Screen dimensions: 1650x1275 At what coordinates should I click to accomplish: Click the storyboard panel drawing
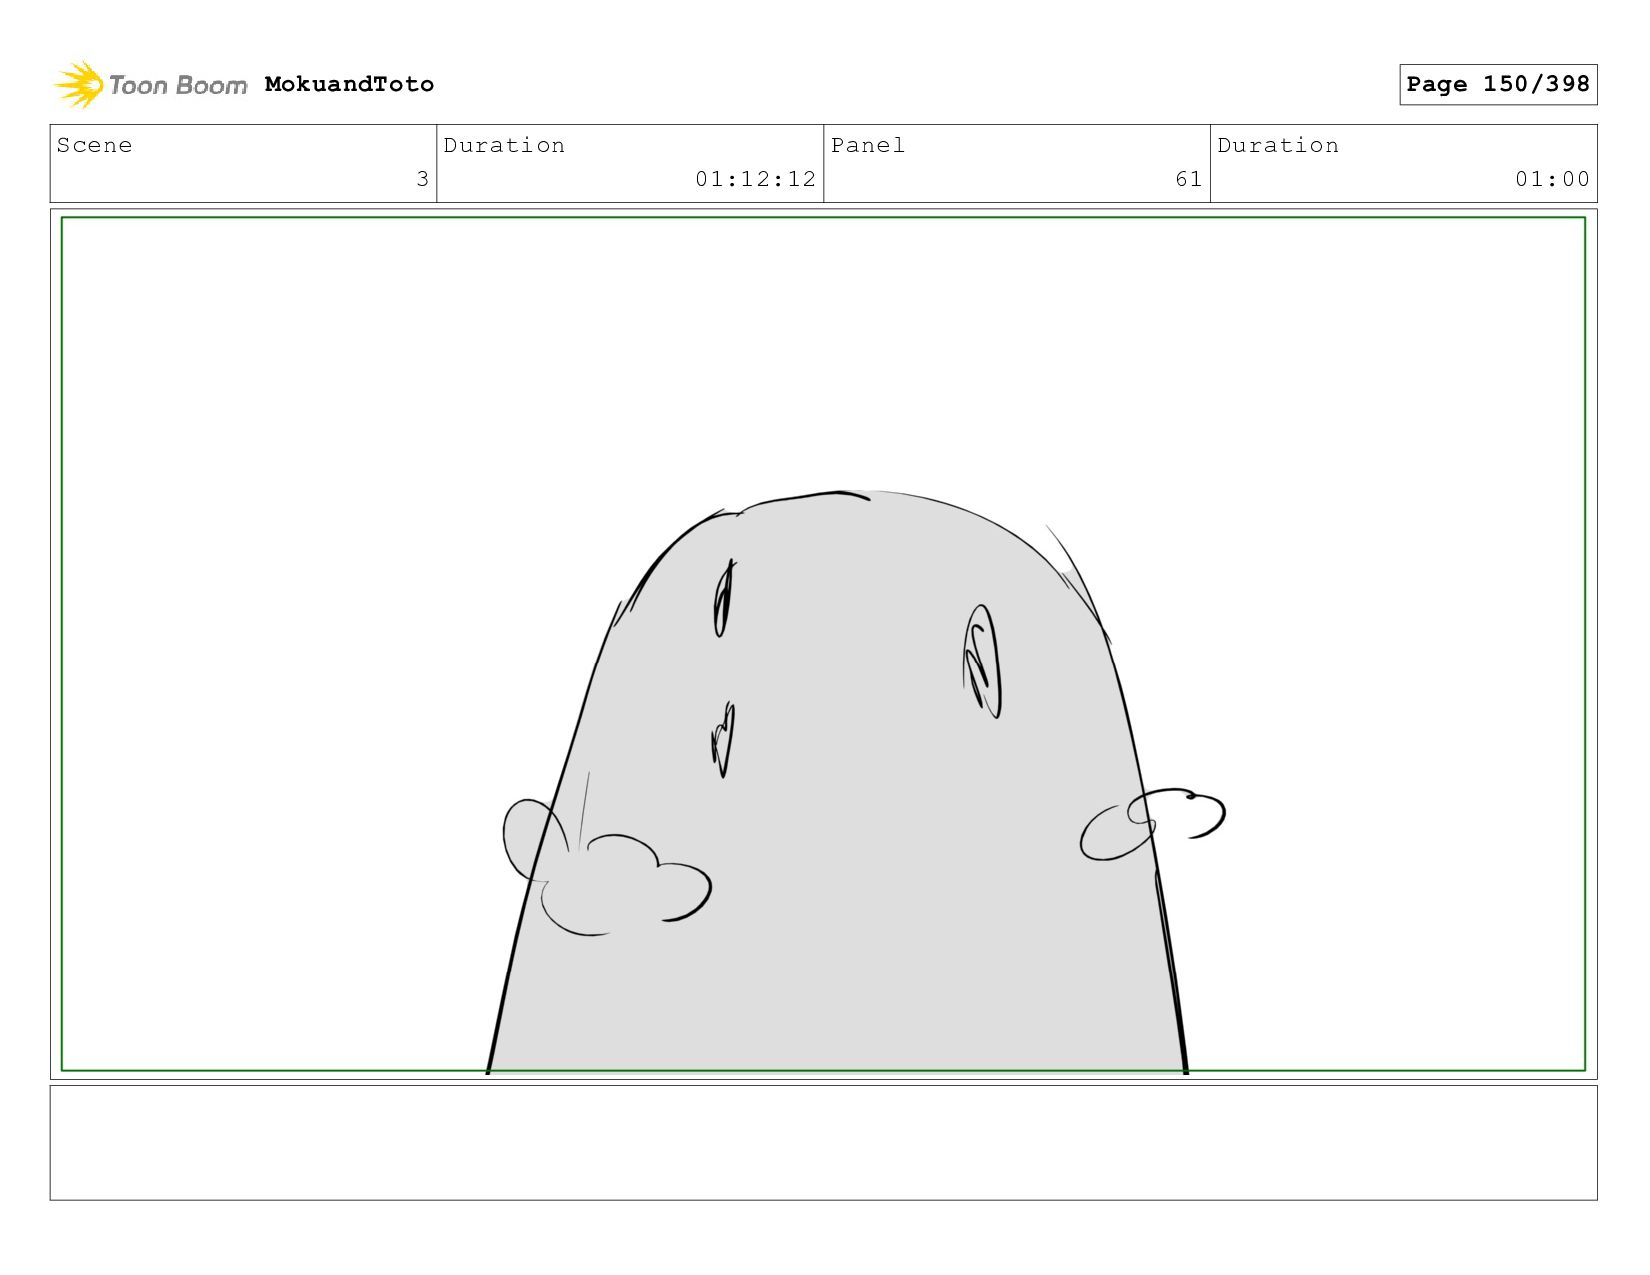[823, 644]
